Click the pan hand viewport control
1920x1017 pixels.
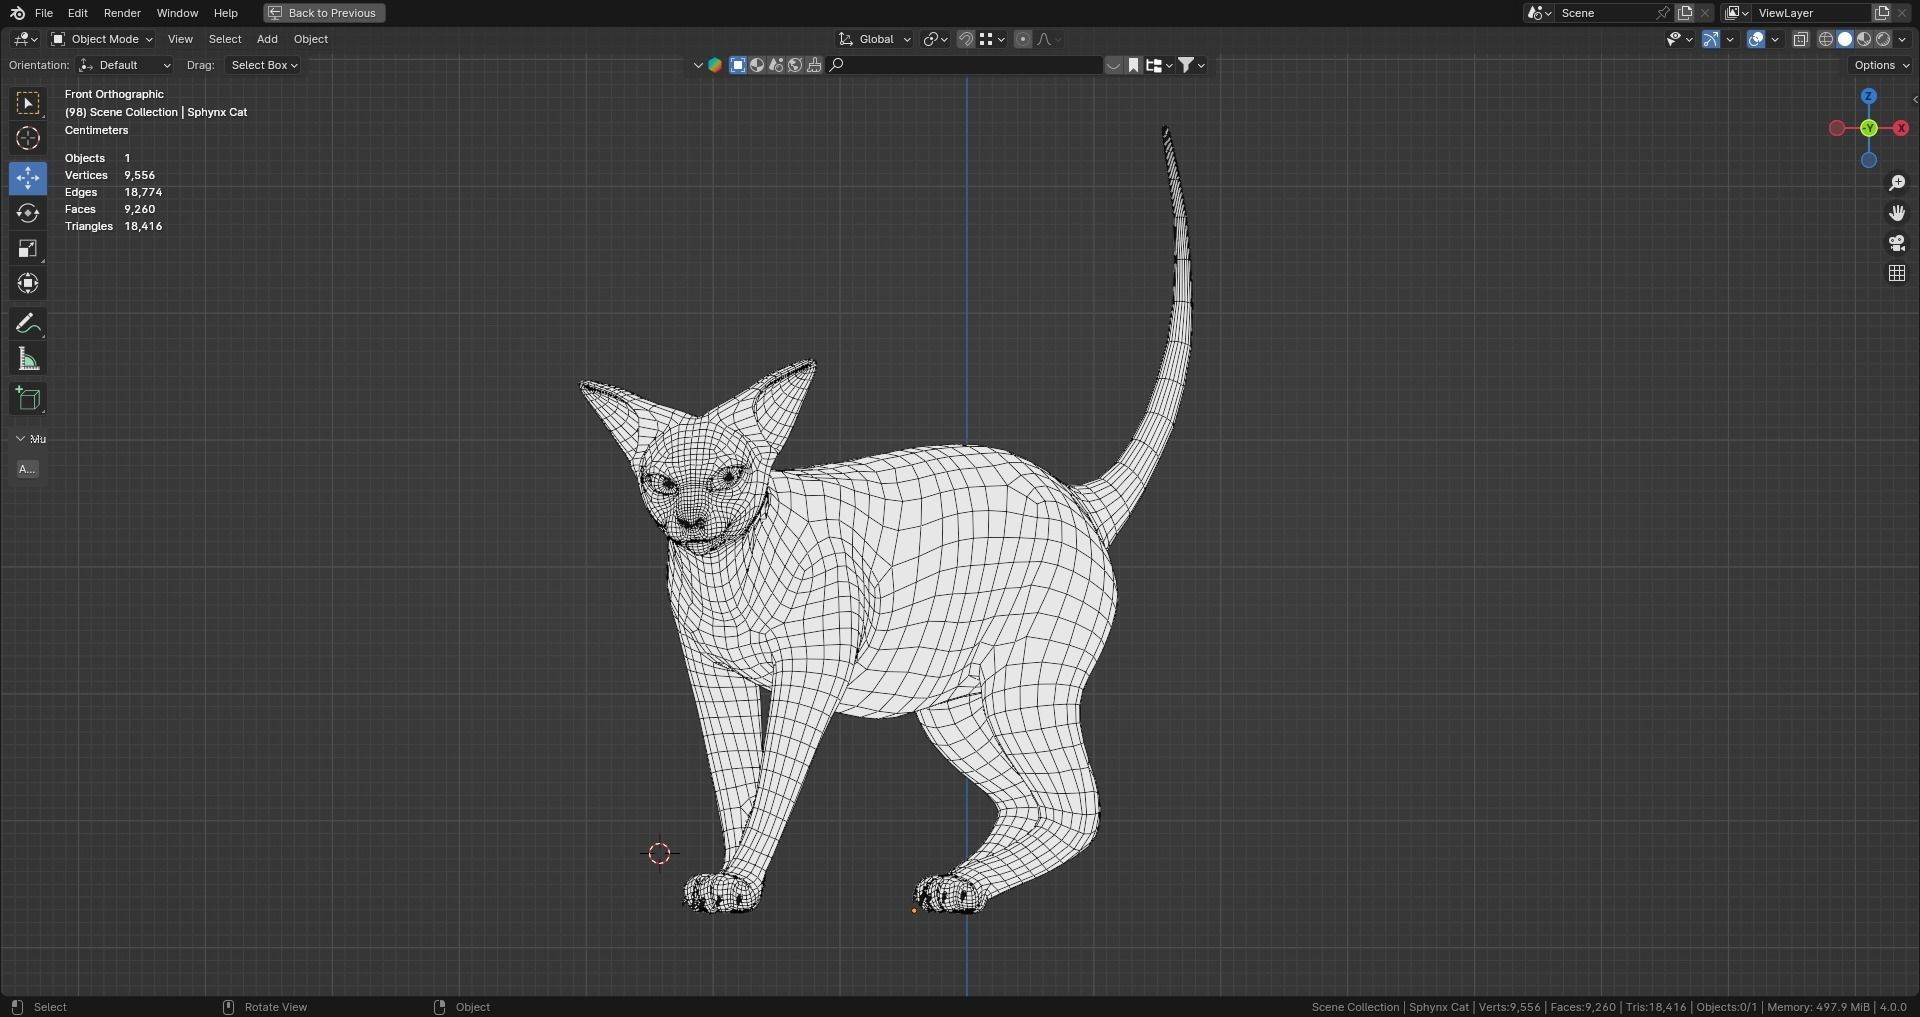click(1897, 213)
